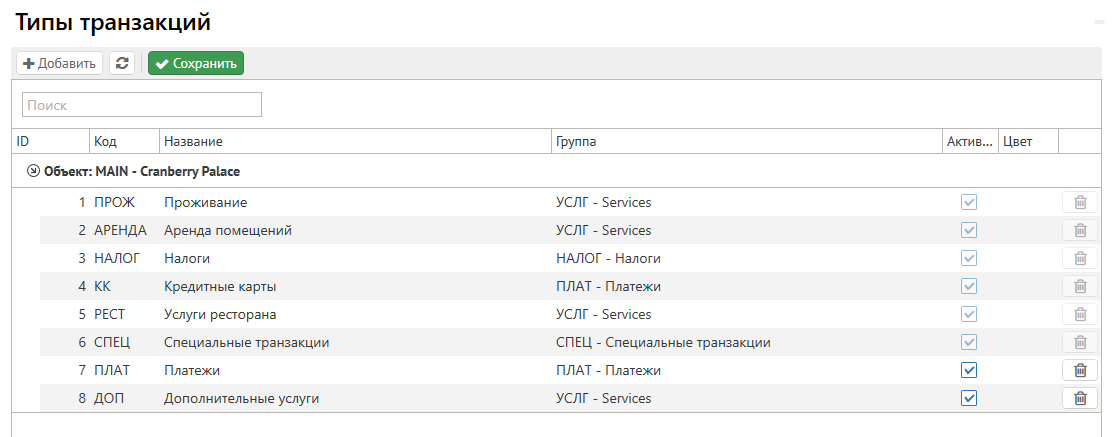Click trash icon for Услуги ресторана row
The image size is (1117, 437).
(1080, 314)
